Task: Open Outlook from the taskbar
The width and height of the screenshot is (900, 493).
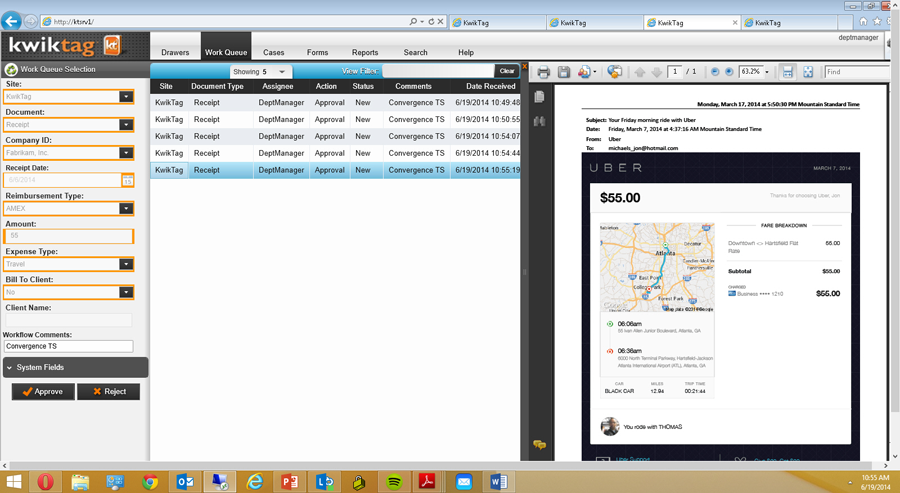Action: pyautogui.click(x=185, y=482)
